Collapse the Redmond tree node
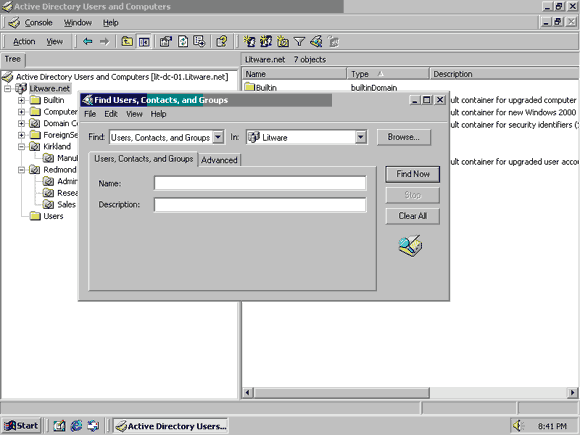Screen dimensions: 580x435 [21, 170]
